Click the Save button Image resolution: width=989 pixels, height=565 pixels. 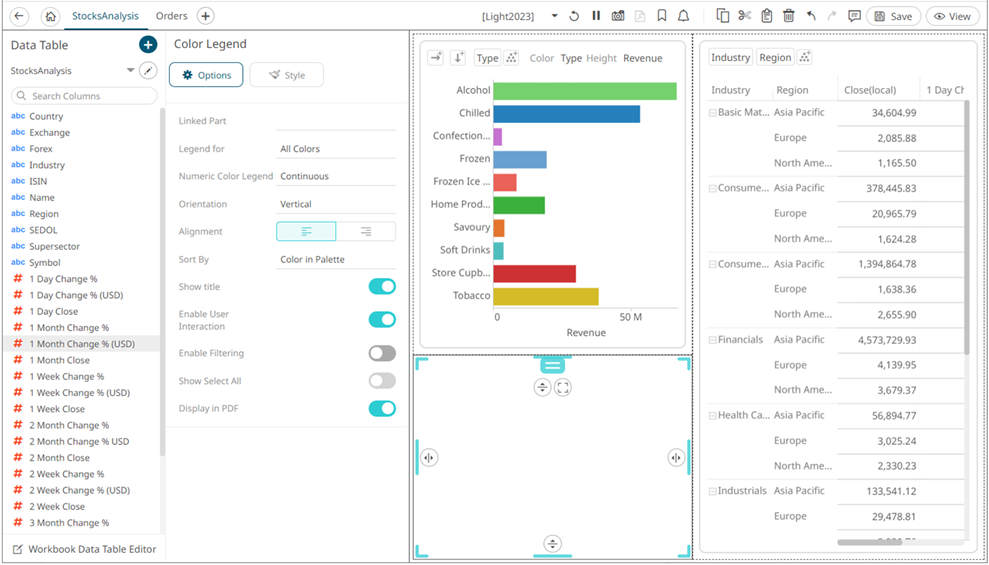(893, 16)
